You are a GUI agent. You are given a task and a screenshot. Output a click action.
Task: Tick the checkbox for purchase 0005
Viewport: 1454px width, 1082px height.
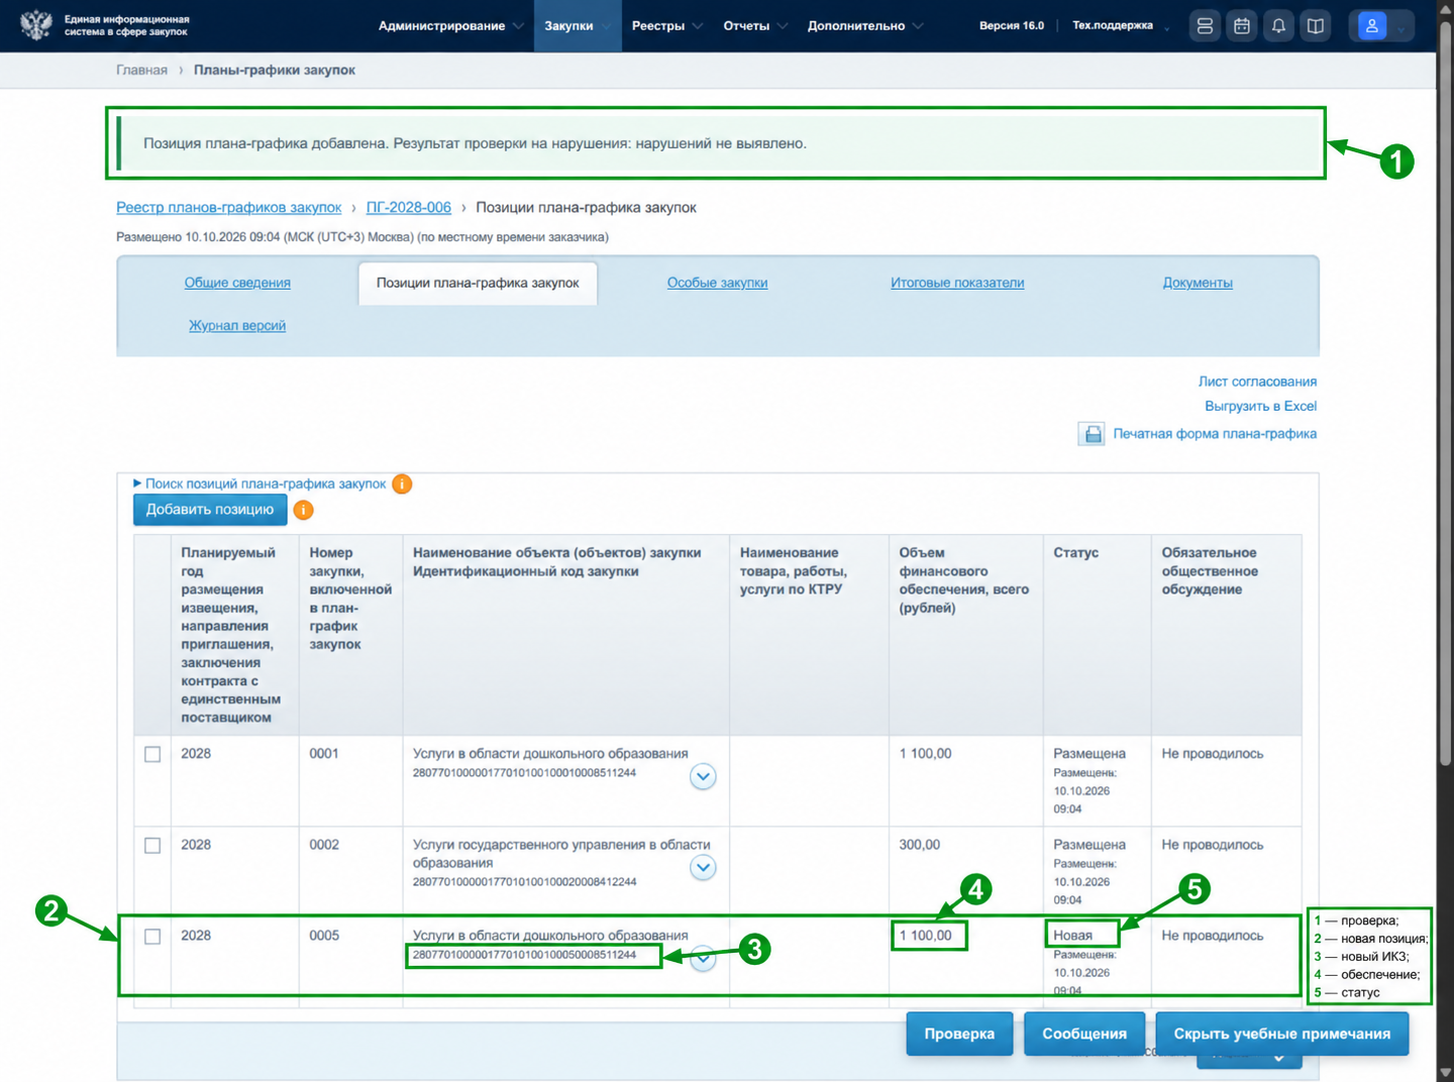(x=152, y=936)
